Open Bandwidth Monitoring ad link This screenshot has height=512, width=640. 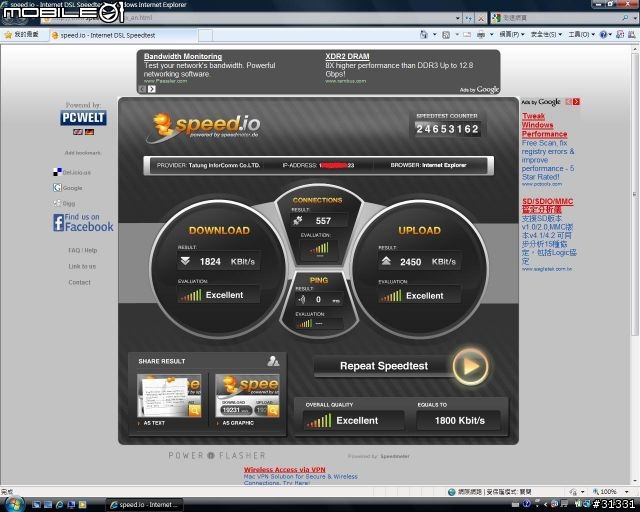click(183, 56)
